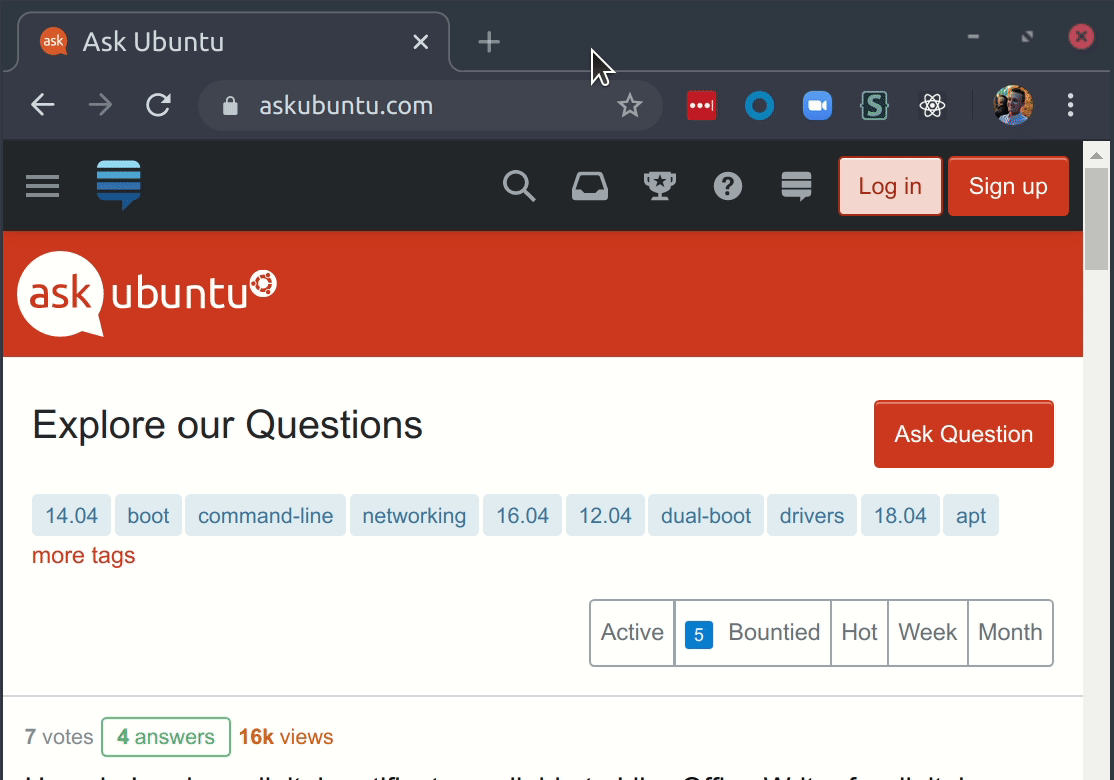Image resolution: width=1114 pixels, height=780 pixels.
Task: Reload the askubuntu.com page
Action: 158,105
